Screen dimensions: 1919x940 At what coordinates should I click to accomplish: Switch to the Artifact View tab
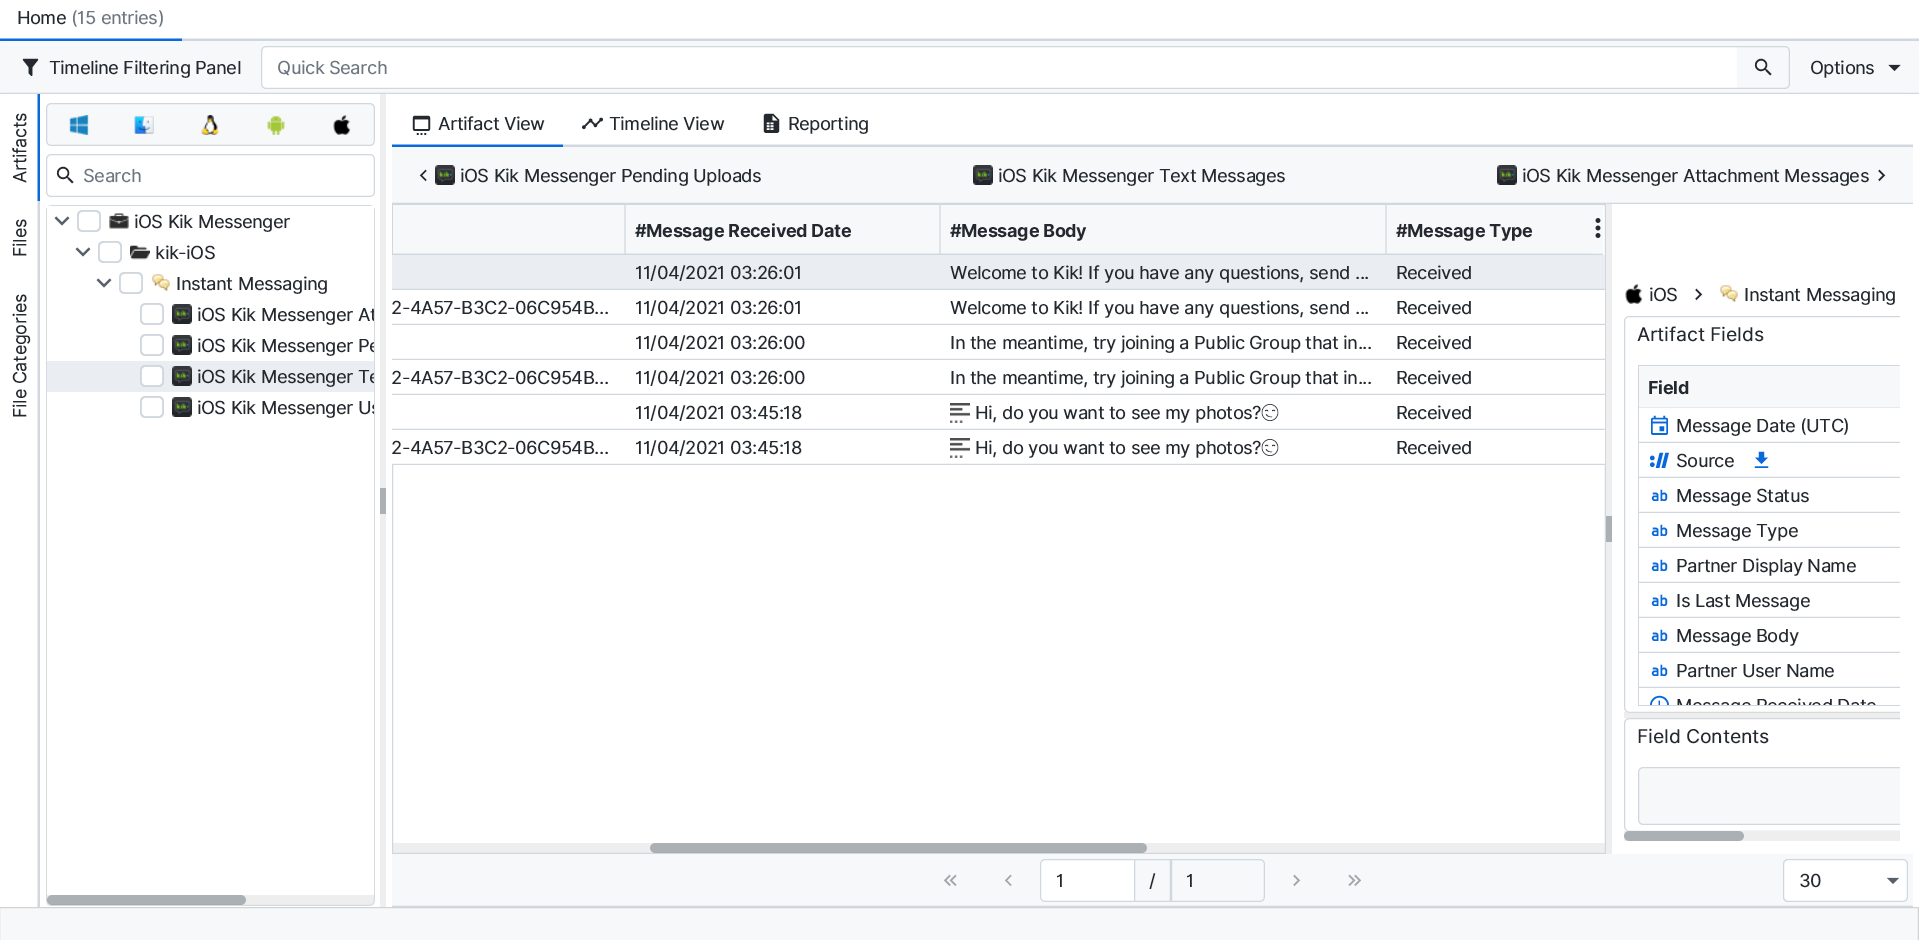coord(478,123)
